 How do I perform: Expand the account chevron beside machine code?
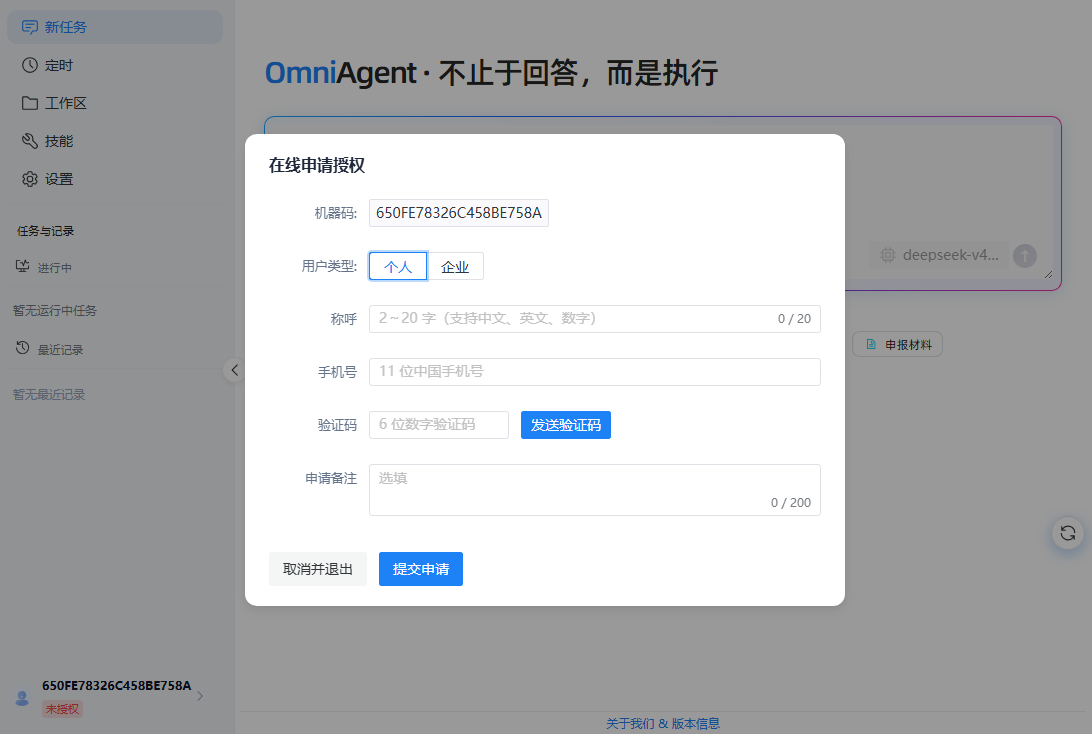pyautogui.click(x=200, y=696)
